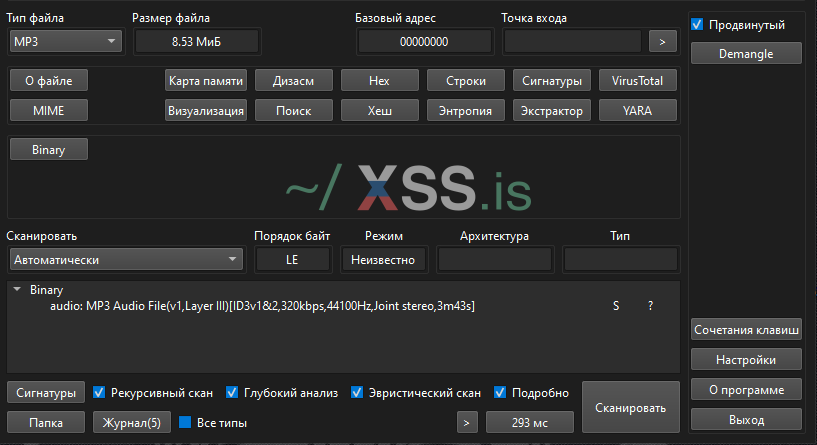Click the S link in result row
Viewport: 817px width, 445px height.
[616, 306]
